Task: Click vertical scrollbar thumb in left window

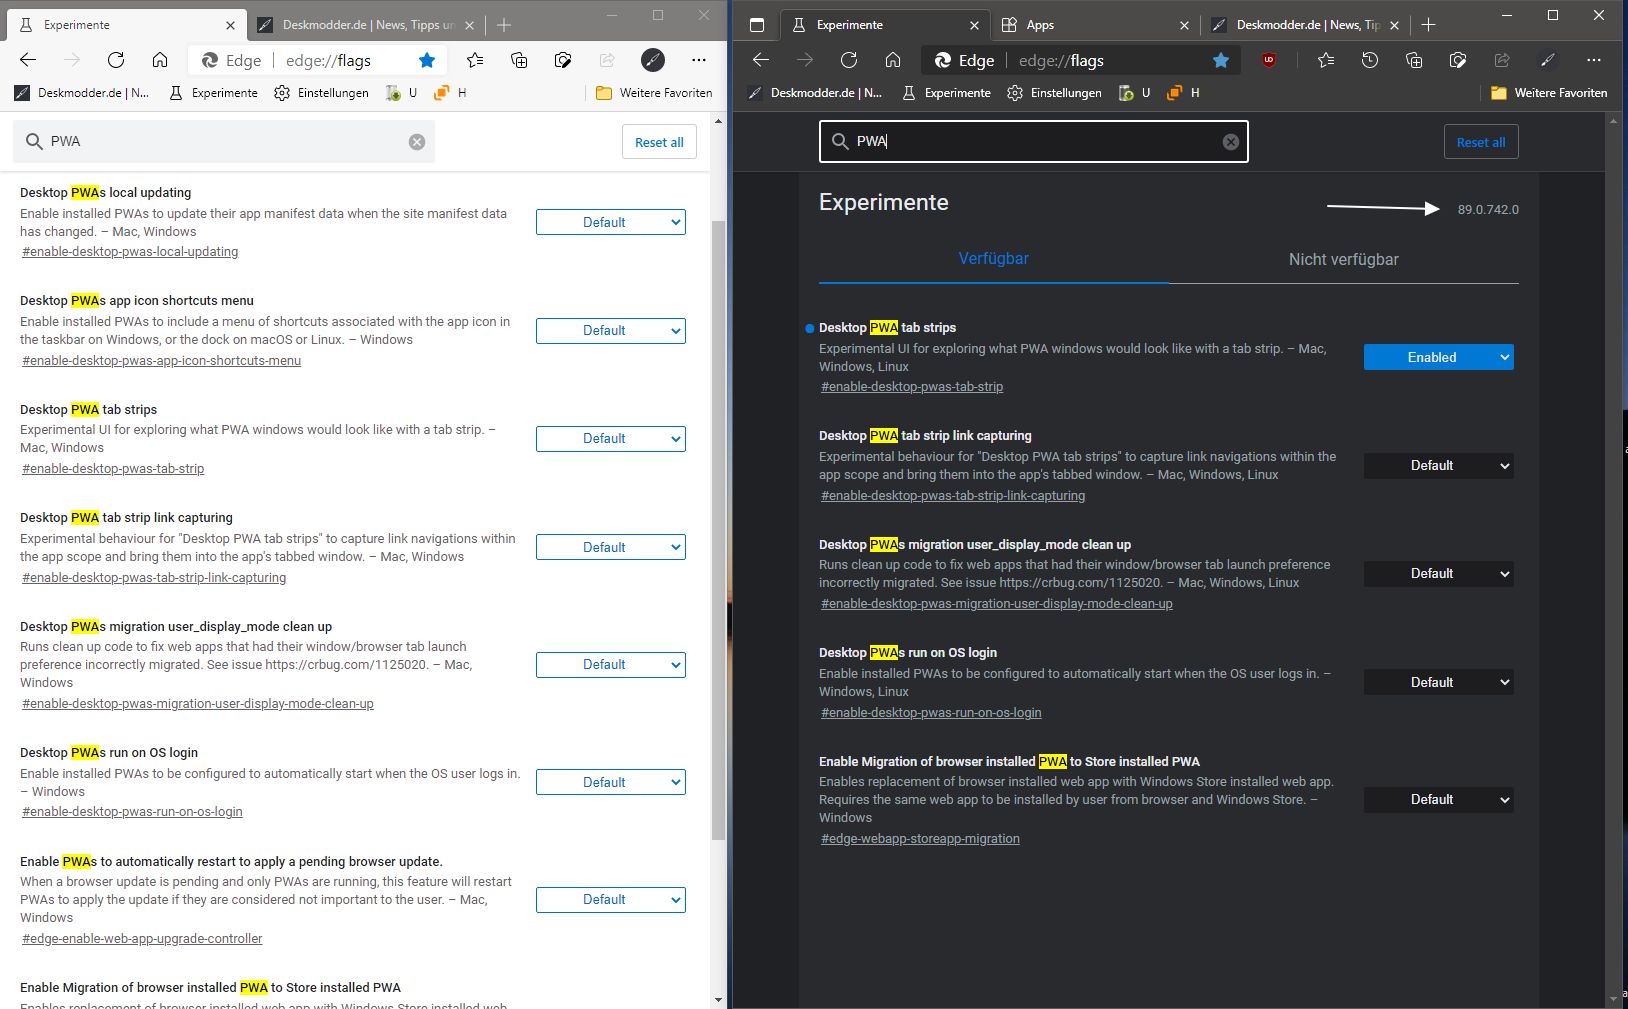Action: [x=718, y=530]
